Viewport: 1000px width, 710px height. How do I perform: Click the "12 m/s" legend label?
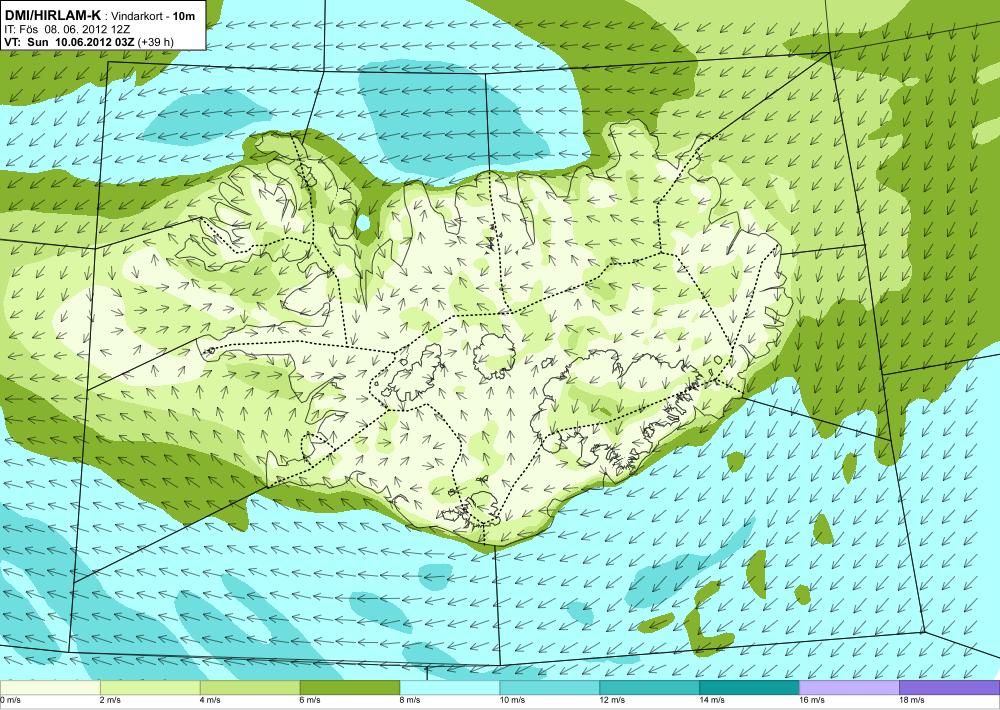click(612, 700)
